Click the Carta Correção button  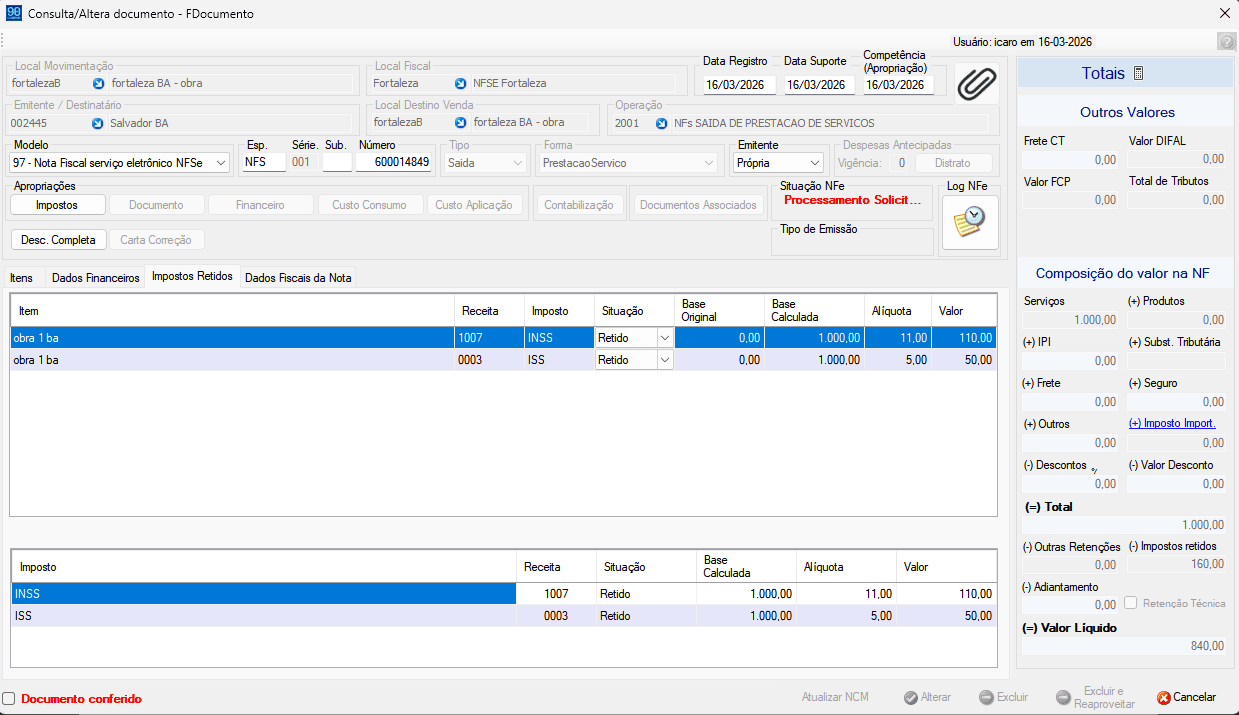tap(156, 240)
